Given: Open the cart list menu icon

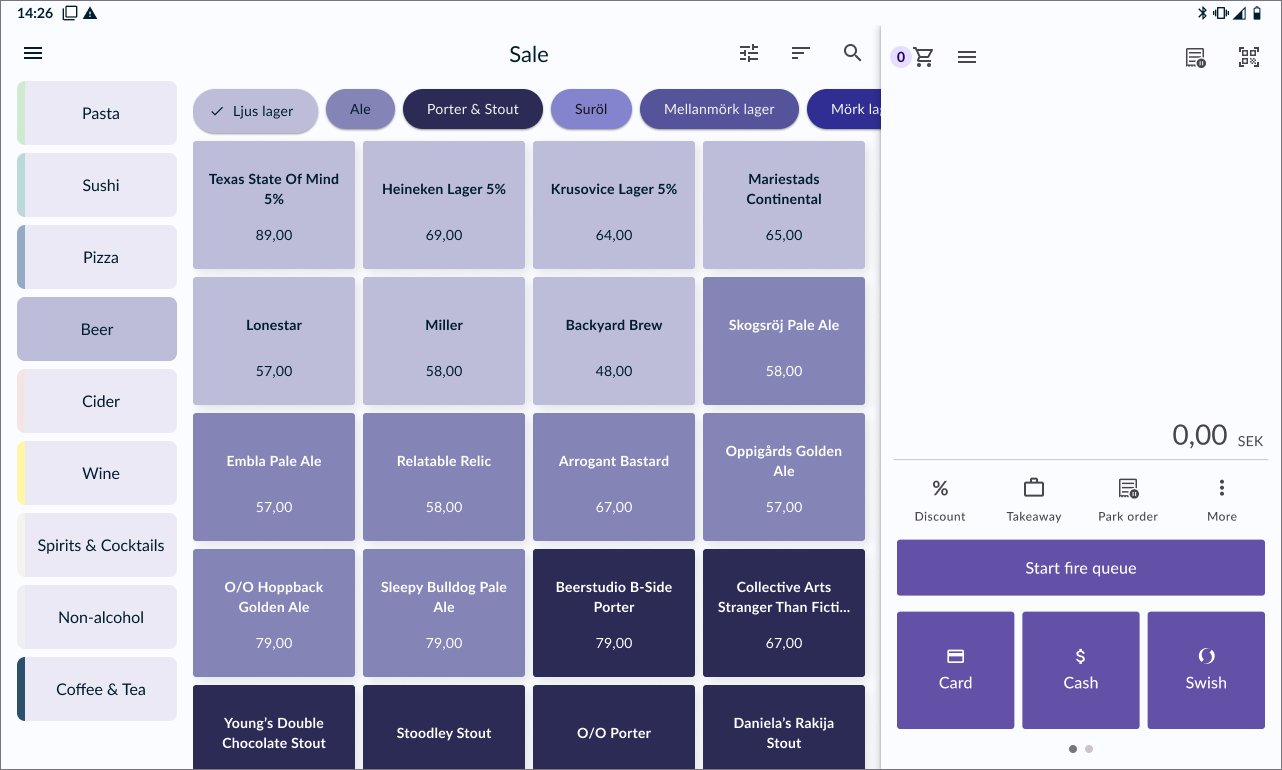Looking at the screenshot, I should point(967,57).
